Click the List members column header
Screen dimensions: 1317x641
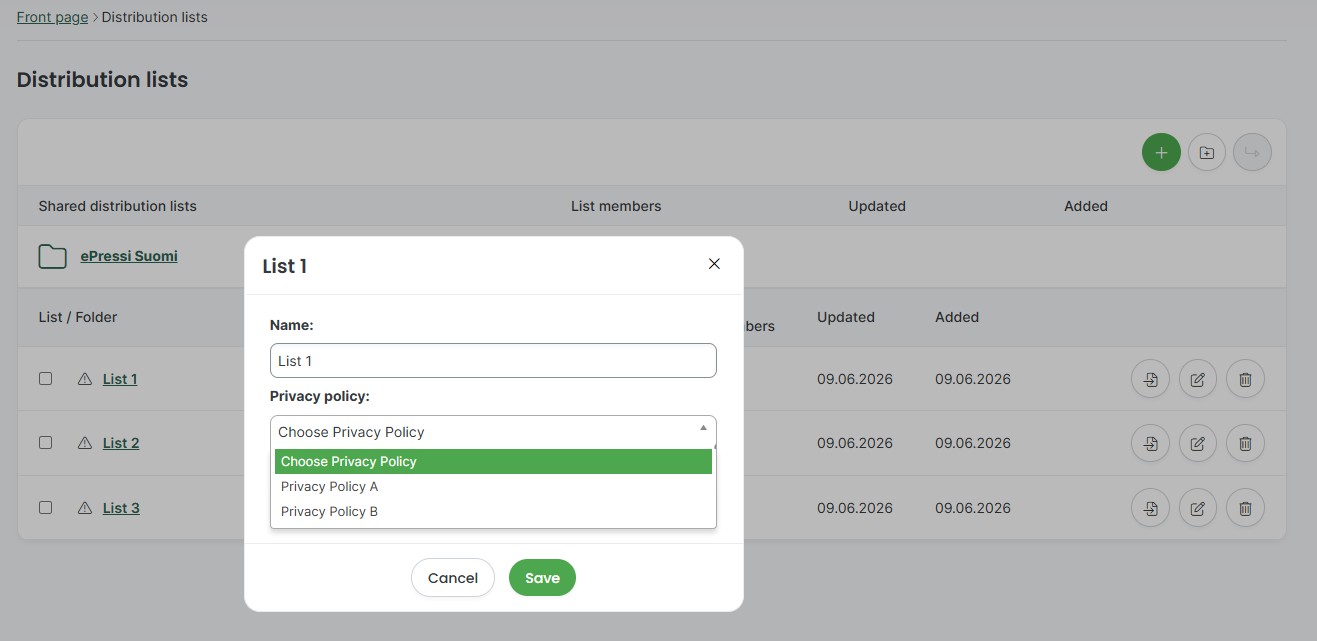click(616, 206)
